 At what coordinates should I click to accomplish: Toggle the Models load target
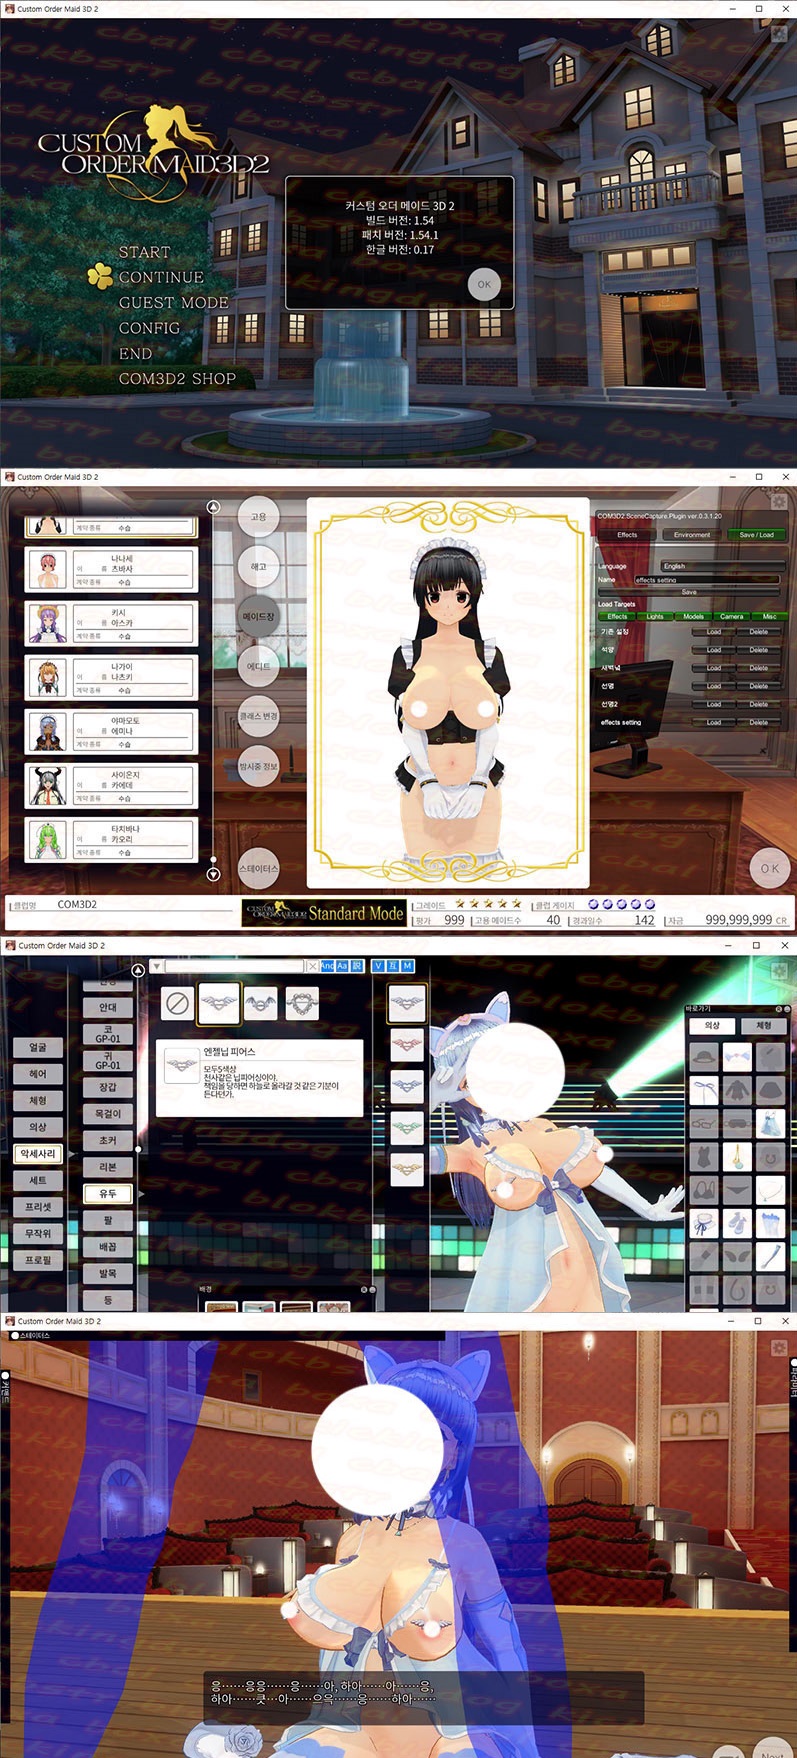pos(693,616)
